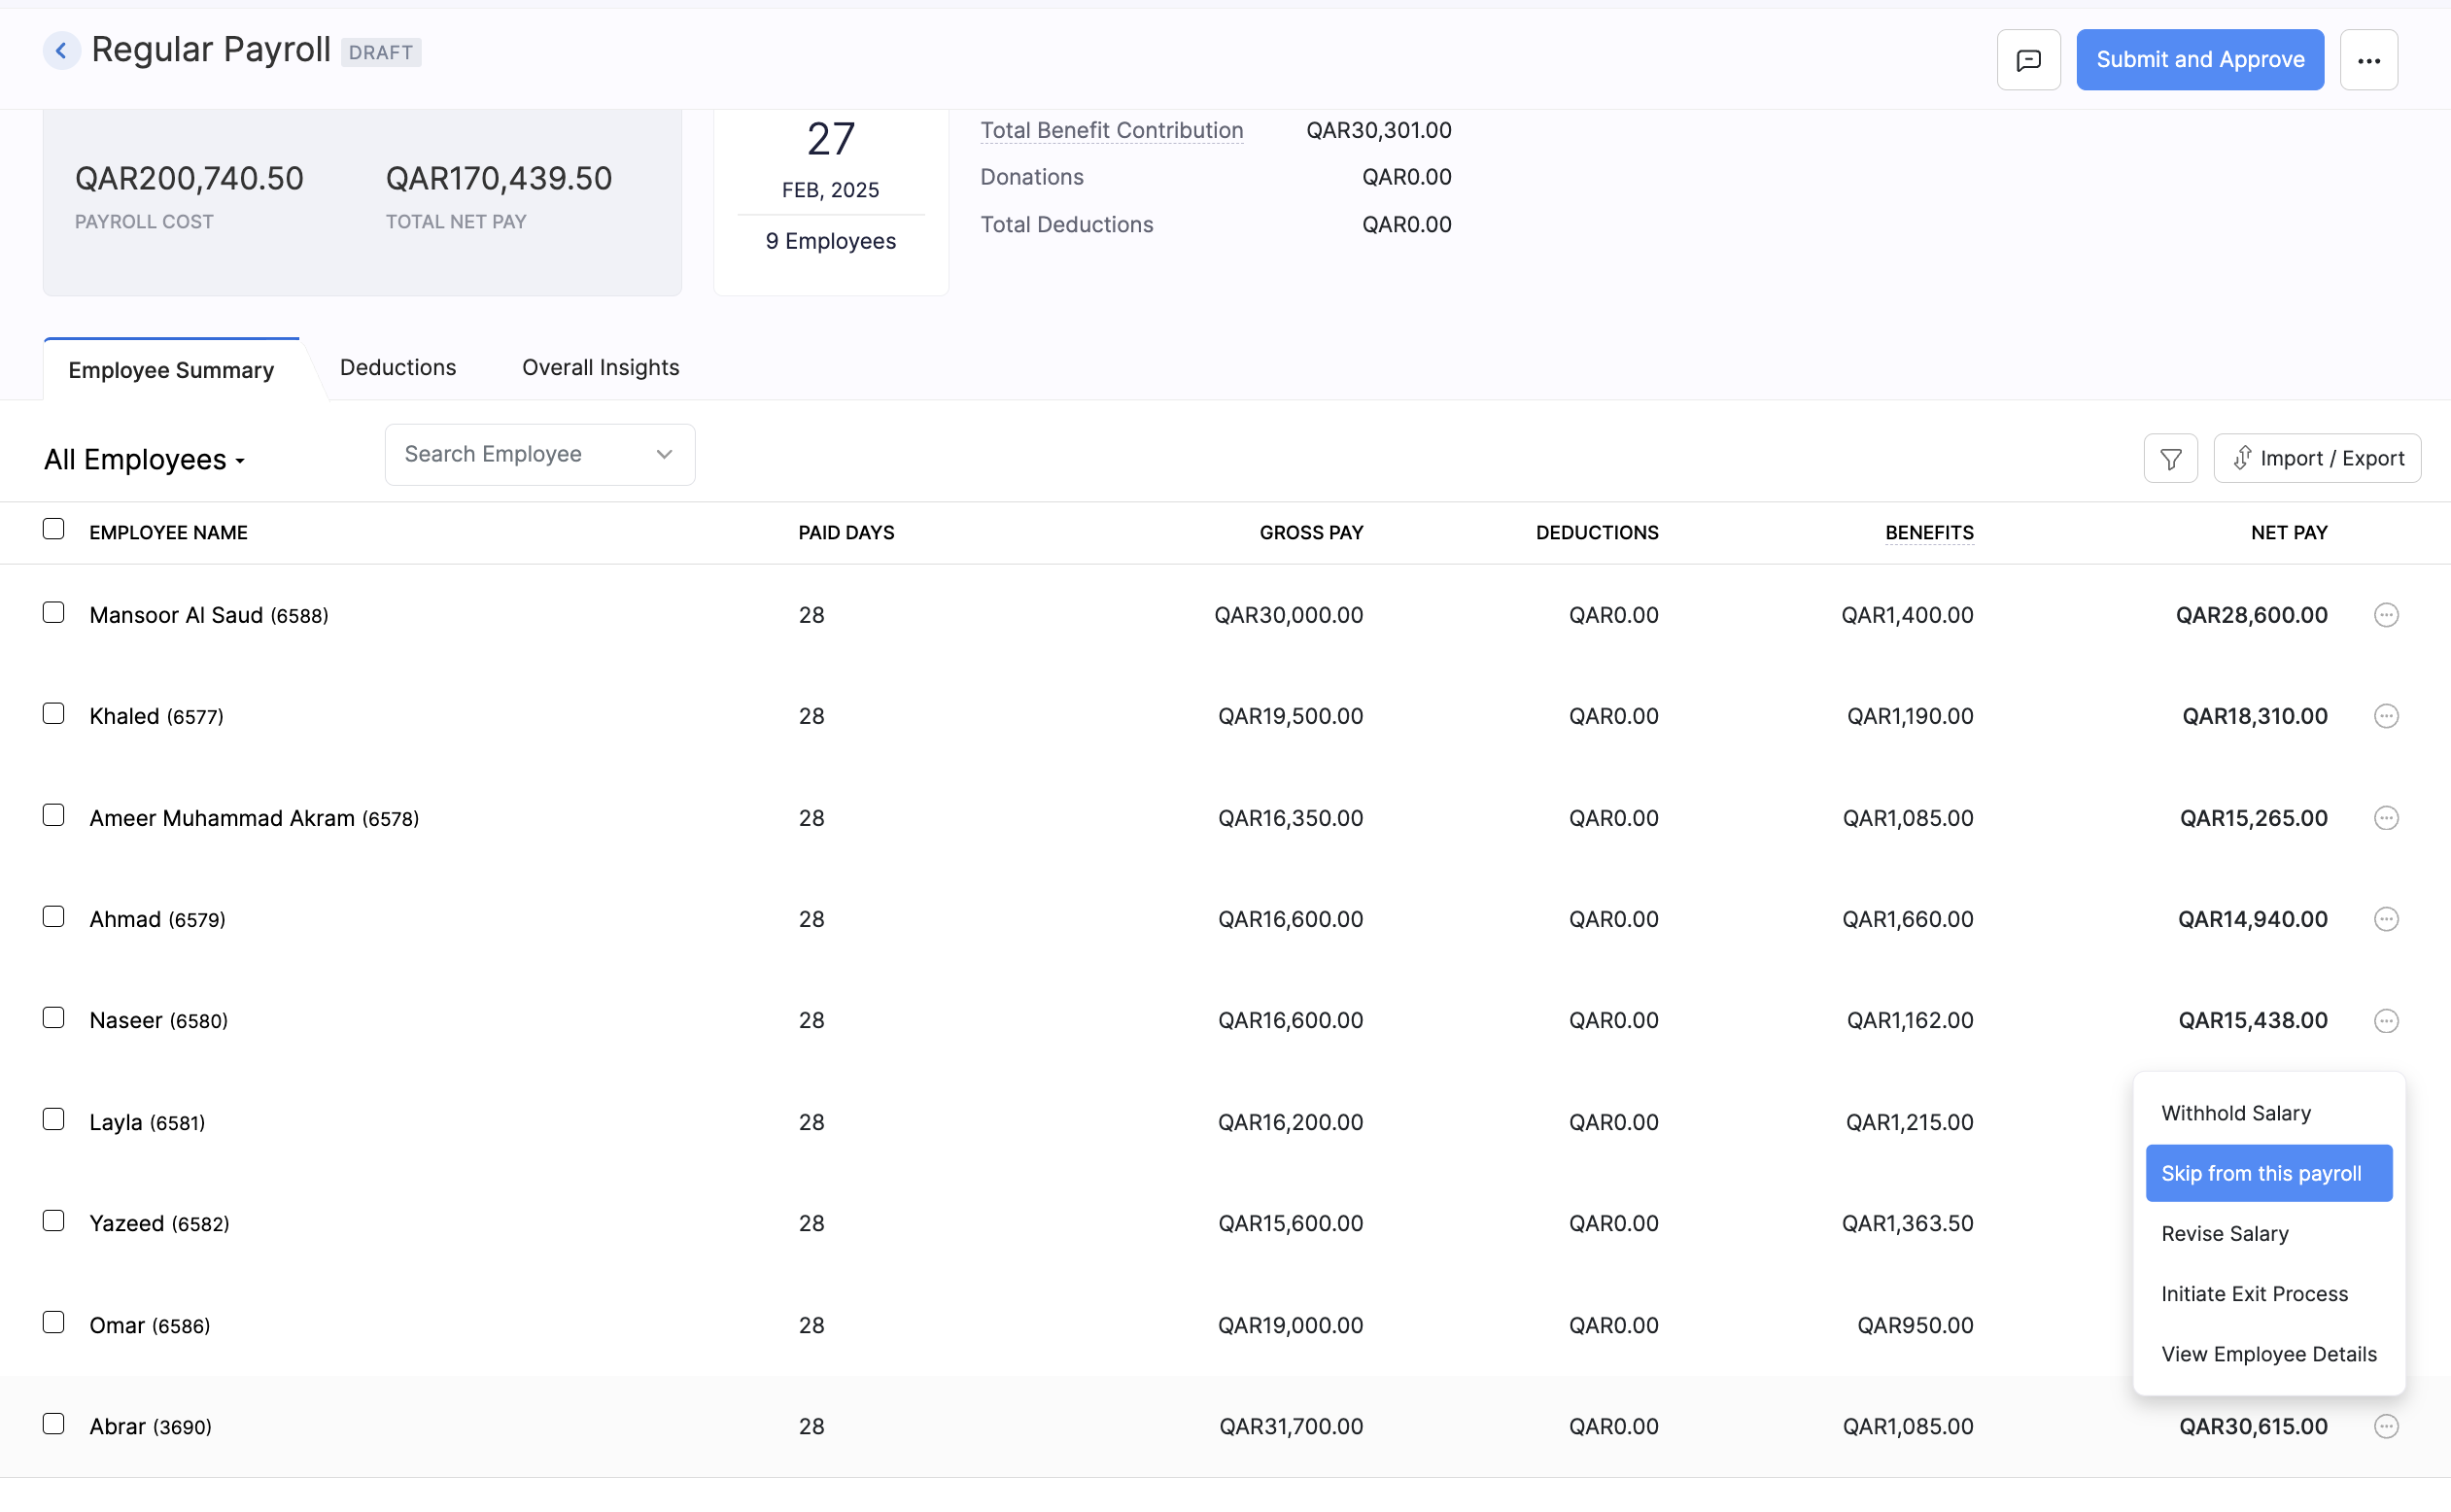
Task: Open row actions menu for Khaled
Action: (2386, 715)
